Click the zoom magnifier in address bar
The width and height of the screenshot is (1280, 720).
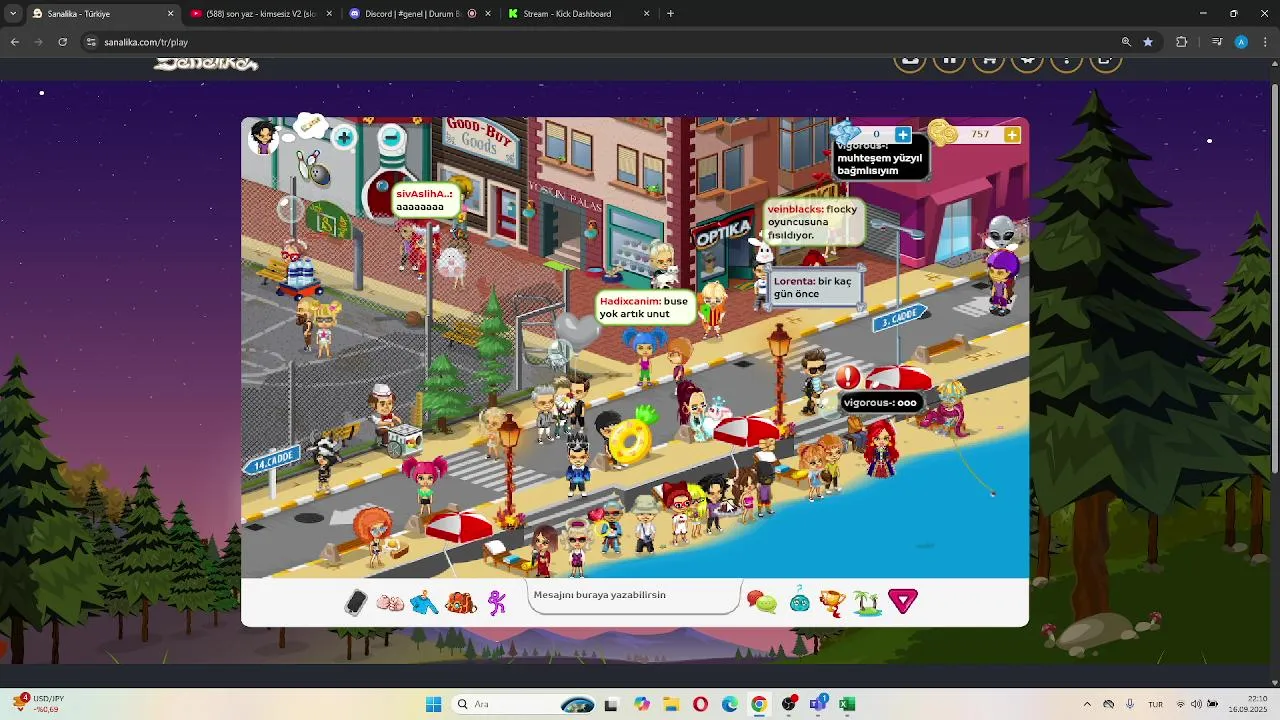(1126, 42)
